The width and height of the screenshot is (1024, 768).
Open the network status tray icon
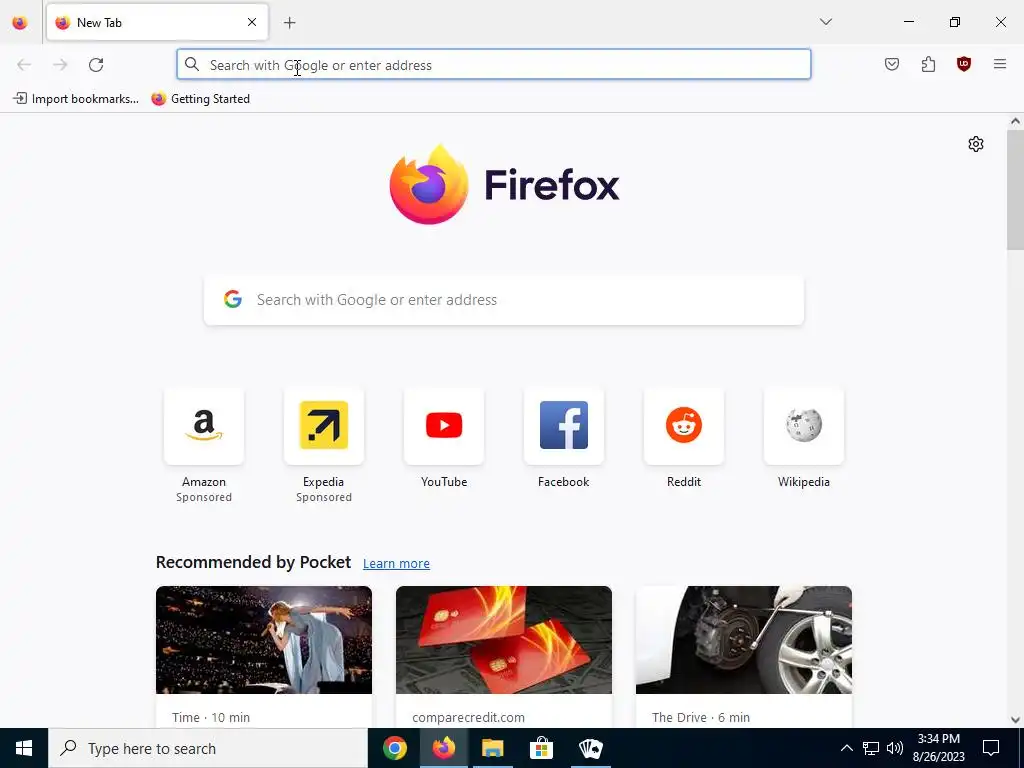point(871,748)
